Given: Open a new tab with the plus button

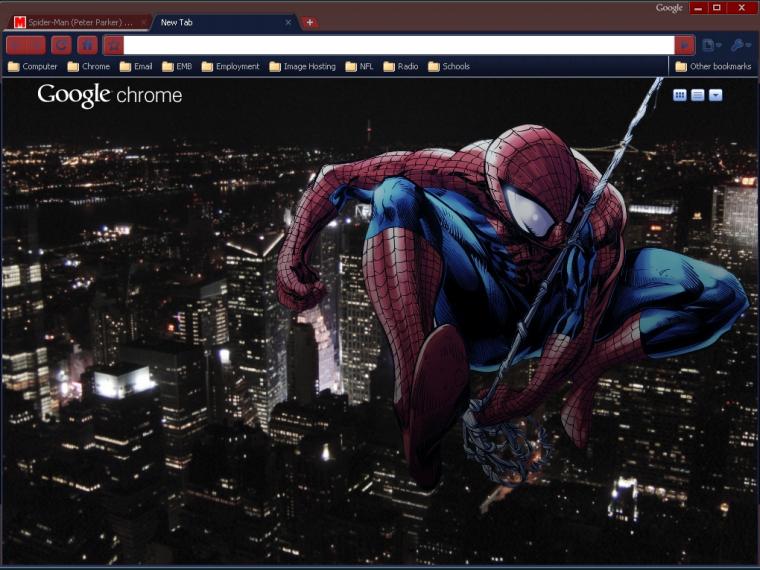Looking at the screenshot, I should click(x=310, y=22).
